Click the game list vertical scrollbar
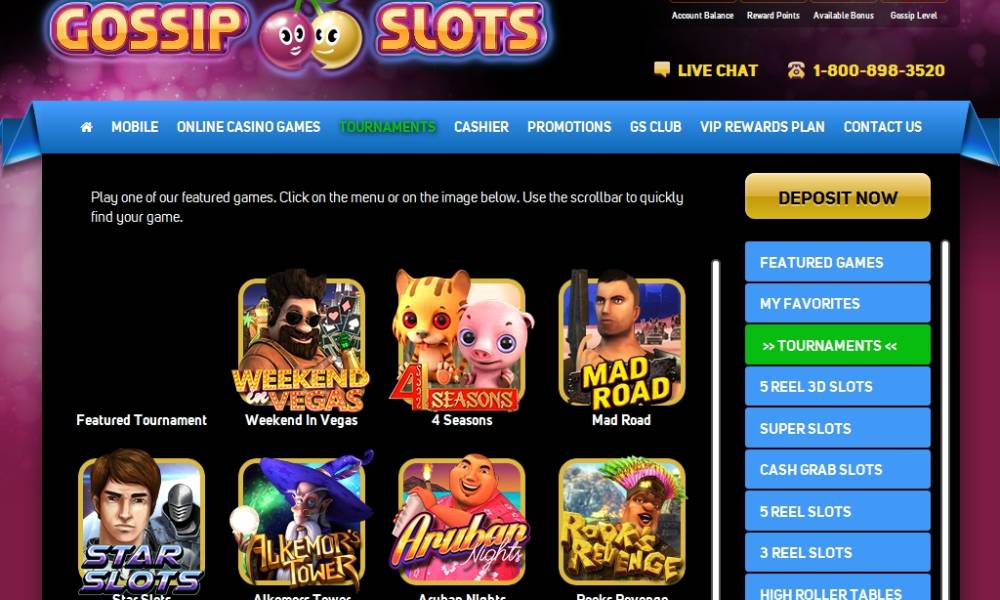This screenshot has width=1000, height=600. coord(716,430)
